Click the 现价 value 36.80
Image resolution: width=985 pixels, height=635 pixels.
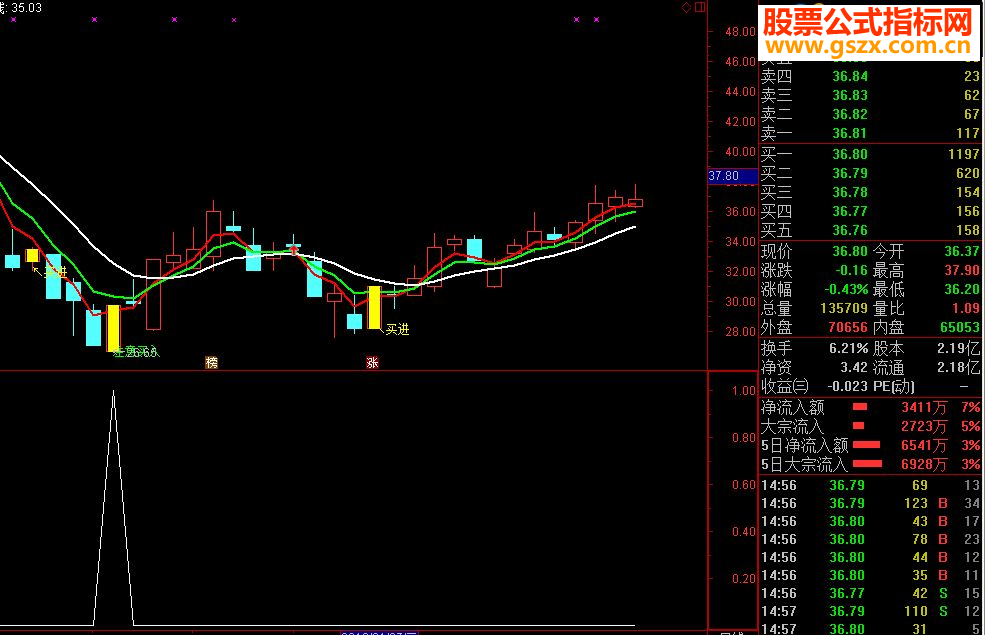pos(850,251)
